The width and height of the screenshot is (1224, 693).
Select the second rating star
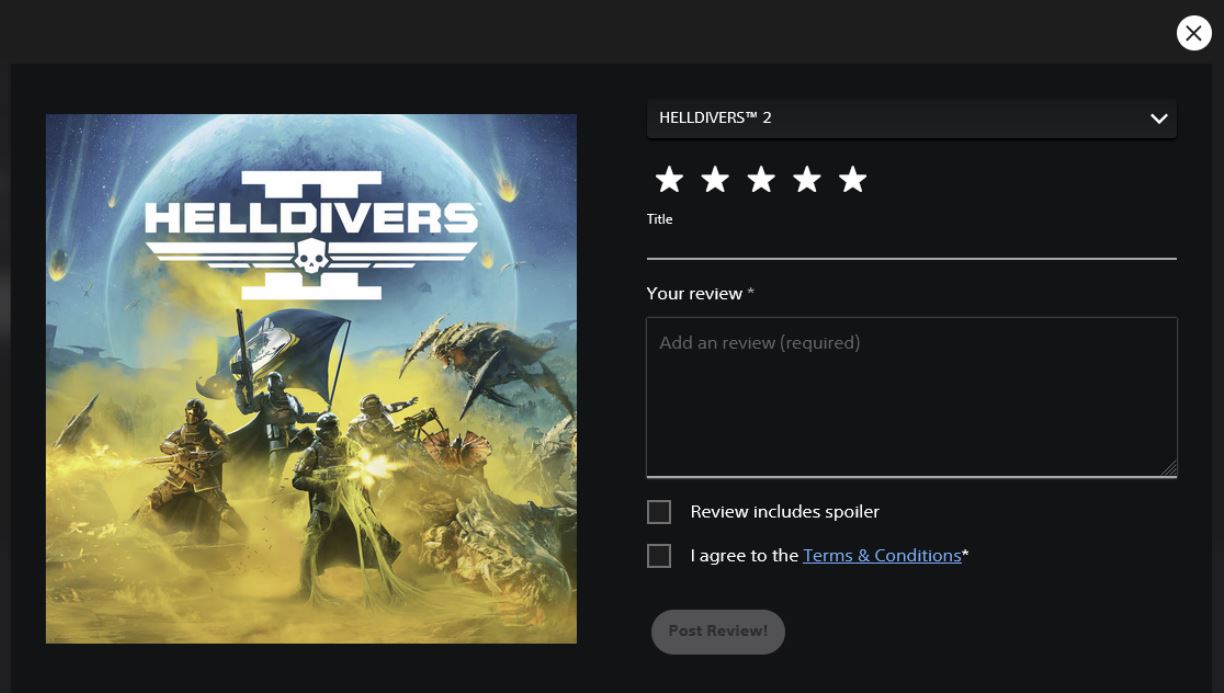coord(715,180)
